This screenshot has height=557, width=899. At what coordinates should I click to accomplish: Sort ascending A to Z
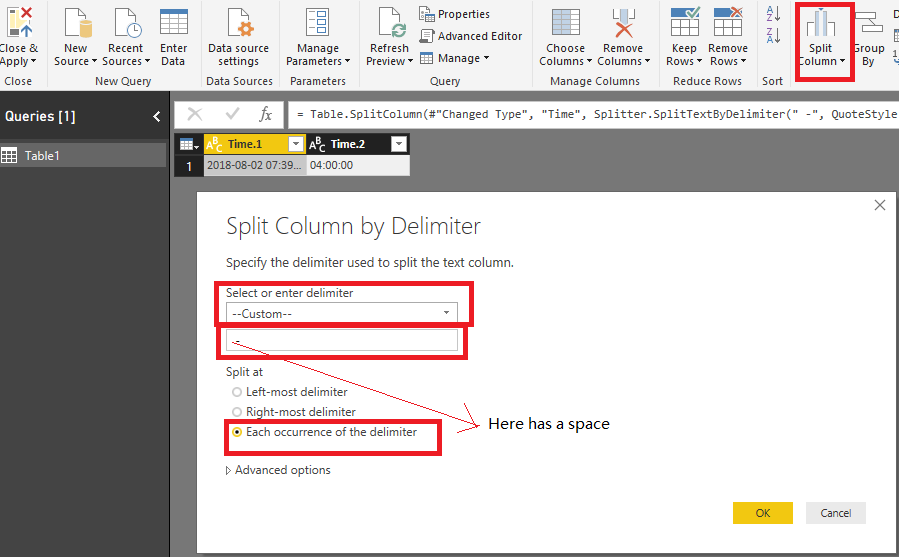[773, 13]
